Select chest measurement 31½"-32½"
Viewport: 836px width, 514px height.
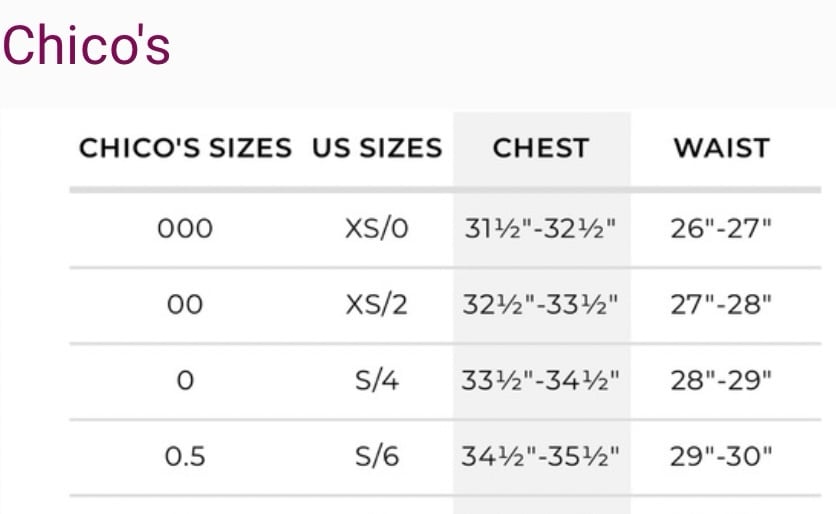click(540, 229)
